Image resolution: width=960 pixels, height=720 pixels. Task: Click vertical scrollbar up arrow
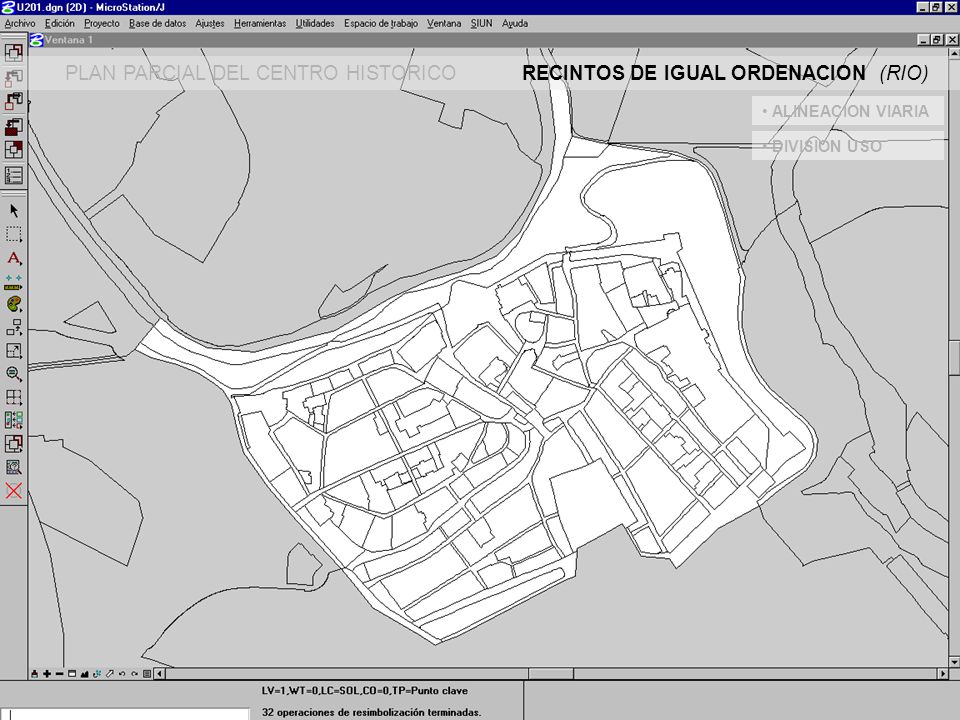coord(954,53)
